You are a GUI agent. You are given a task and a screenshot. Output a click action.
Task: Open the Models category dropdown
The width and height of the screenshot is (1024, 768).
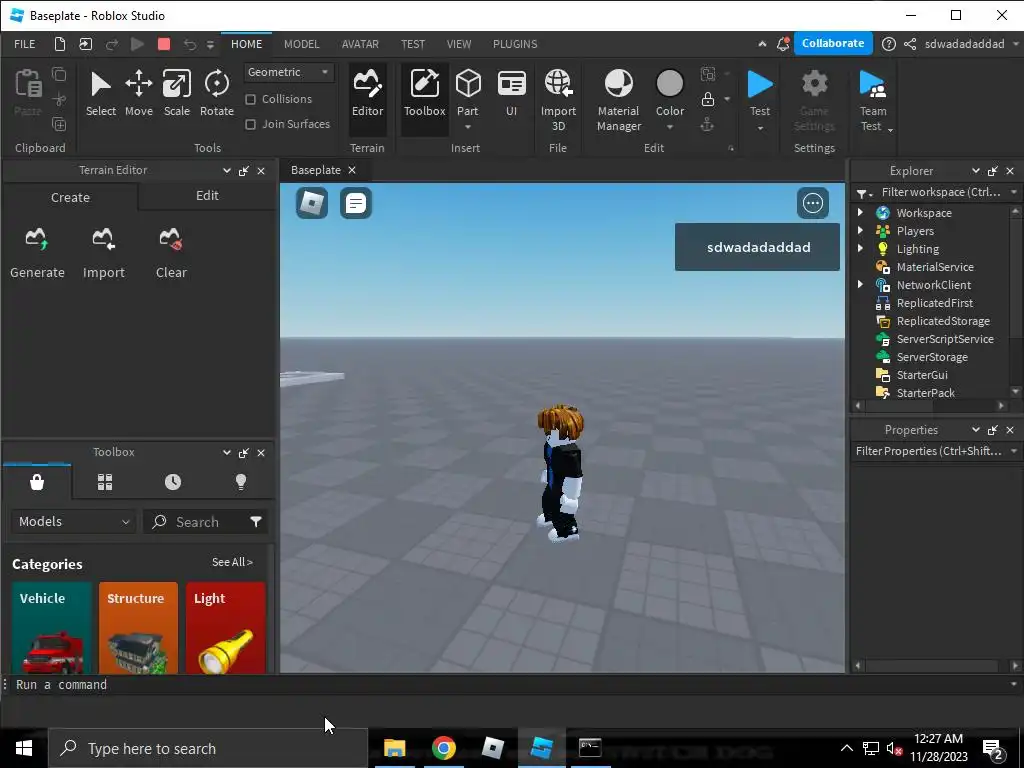(74, 521)
